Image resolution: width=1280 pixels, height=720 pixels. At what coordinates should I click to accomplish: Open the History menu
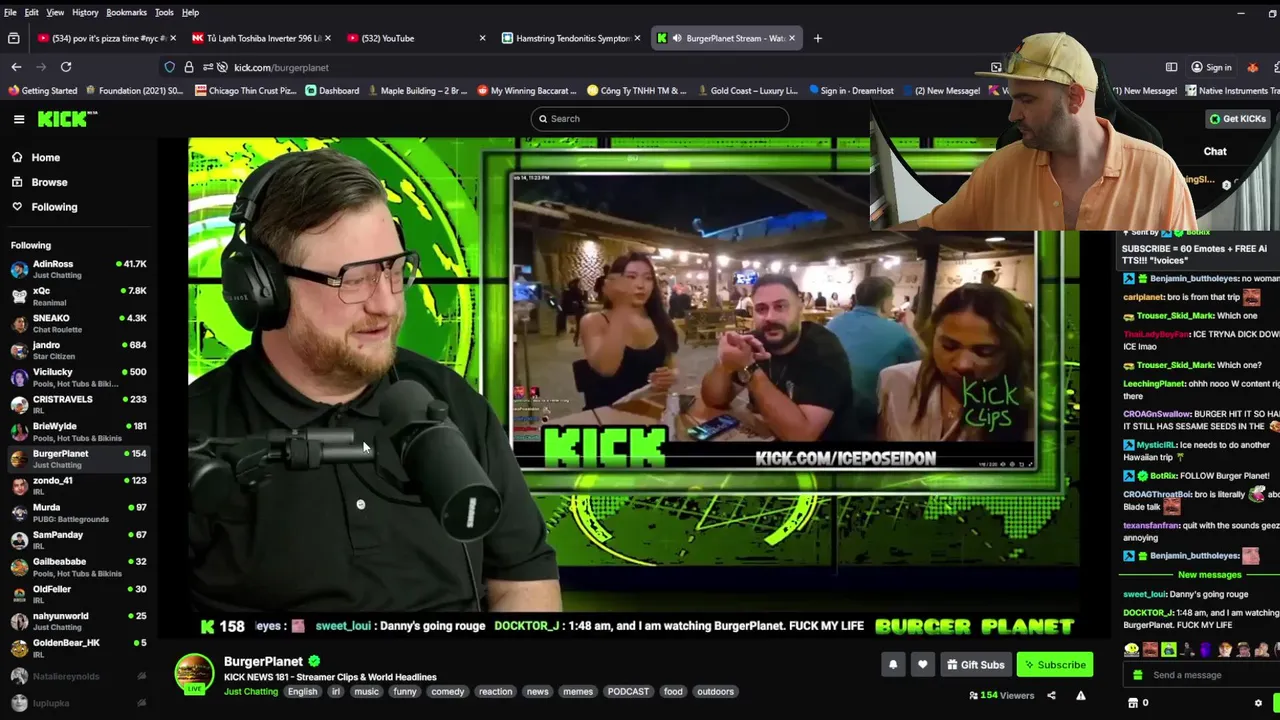(85, 12)
